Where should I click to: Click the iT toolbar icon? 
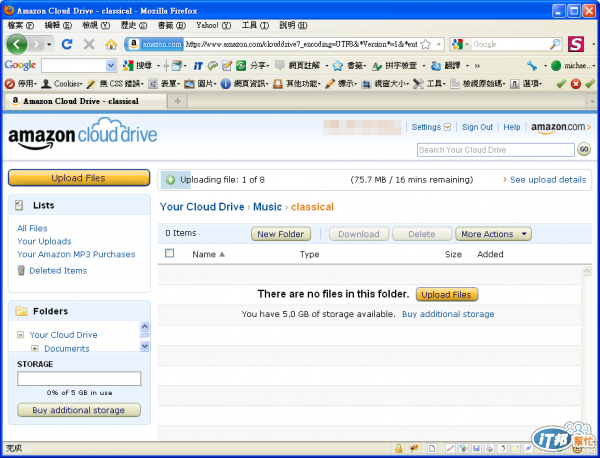[x=198, y=66]
